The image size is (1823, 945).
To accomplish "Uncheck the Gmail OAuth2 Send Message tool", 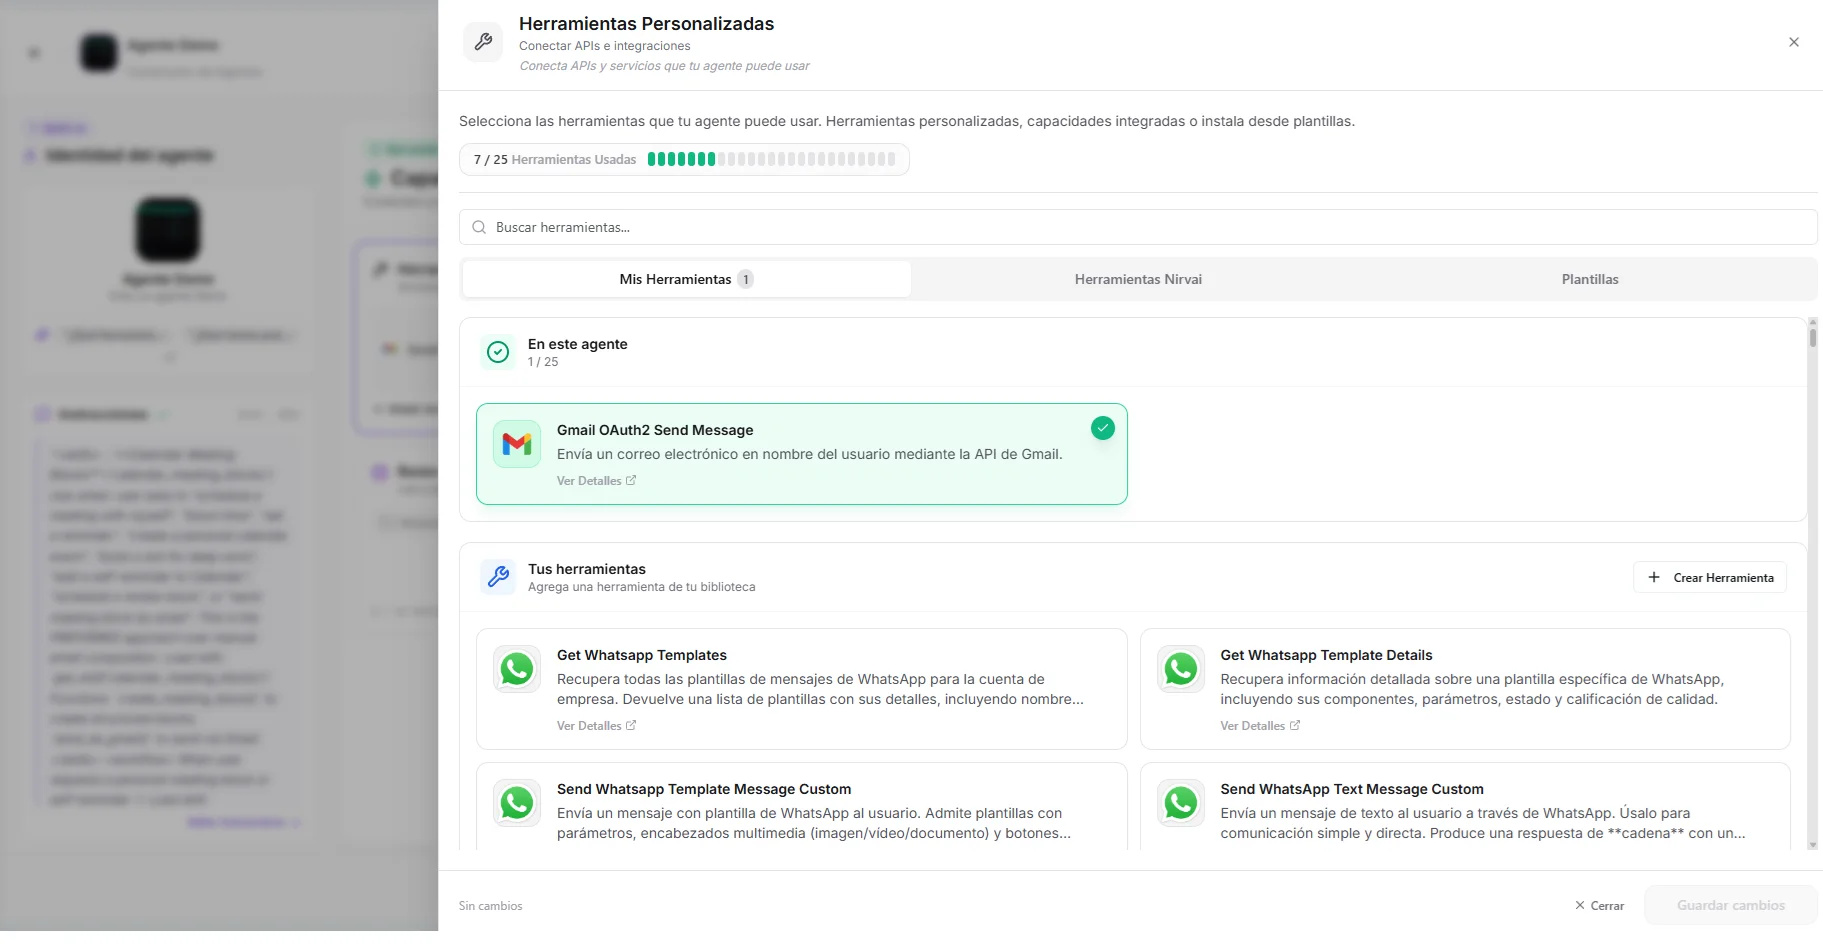I will pos(1102,428).
